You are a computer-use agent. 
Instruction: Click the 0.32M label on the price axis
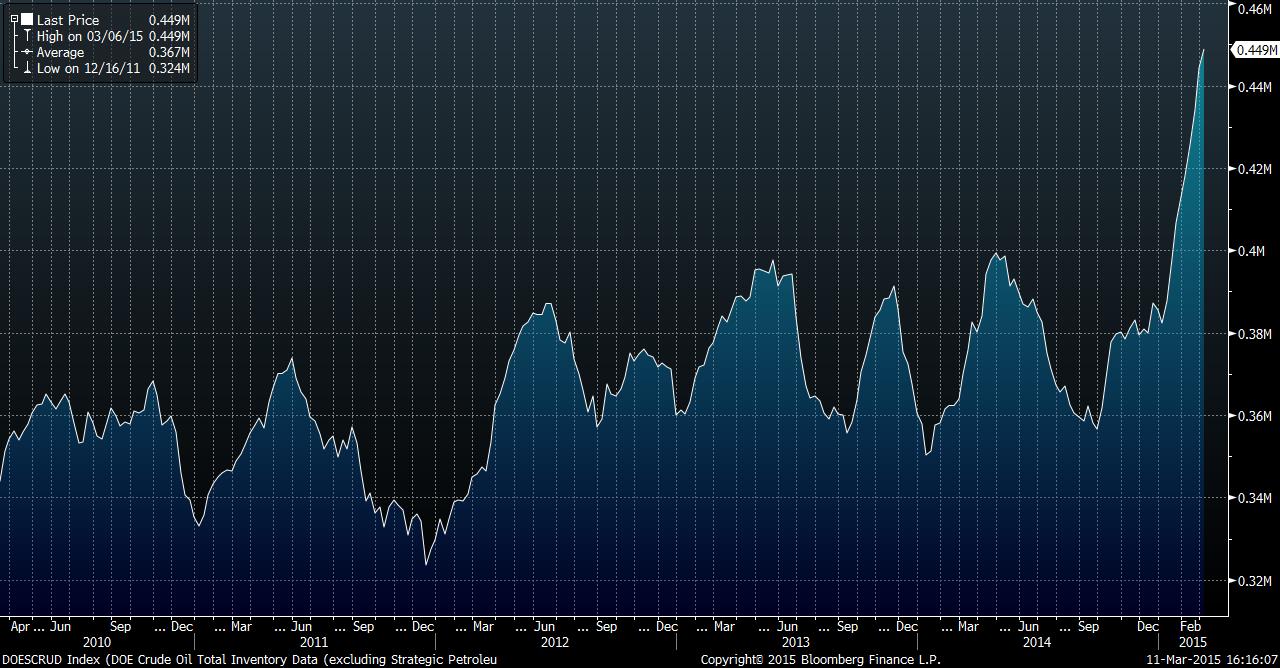pos(1254,581)
